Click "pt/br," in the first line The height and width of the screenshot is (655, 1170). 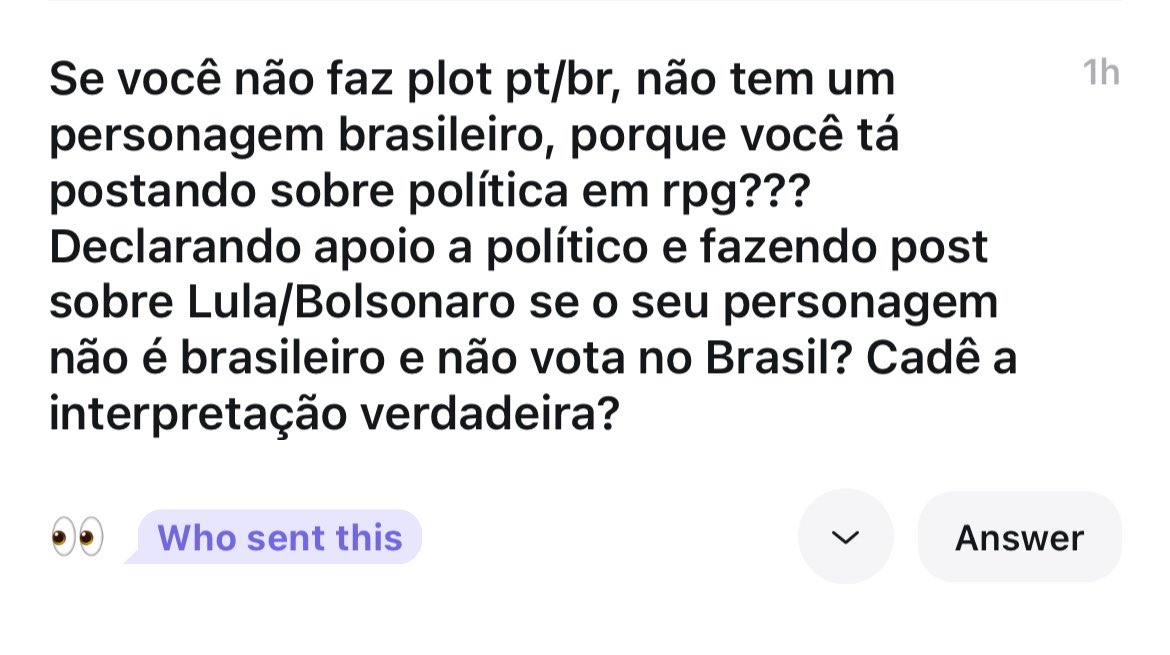coord(563,79)
